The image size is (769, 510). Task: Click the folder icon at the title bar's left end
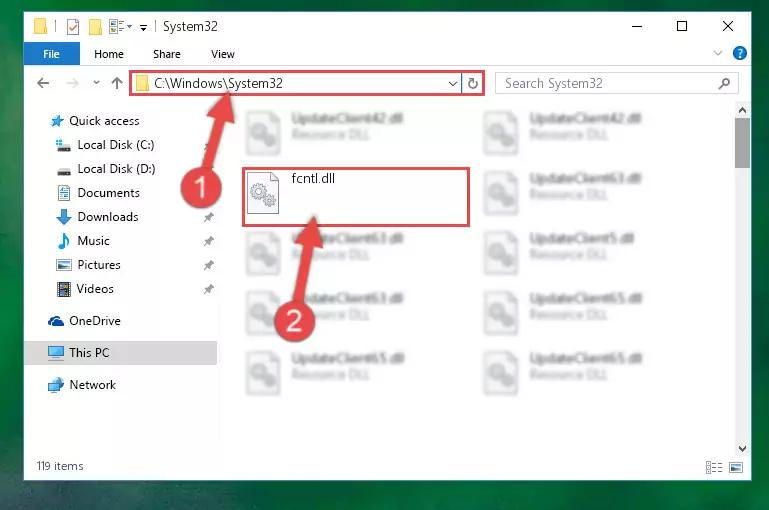[x=41, y=26]
